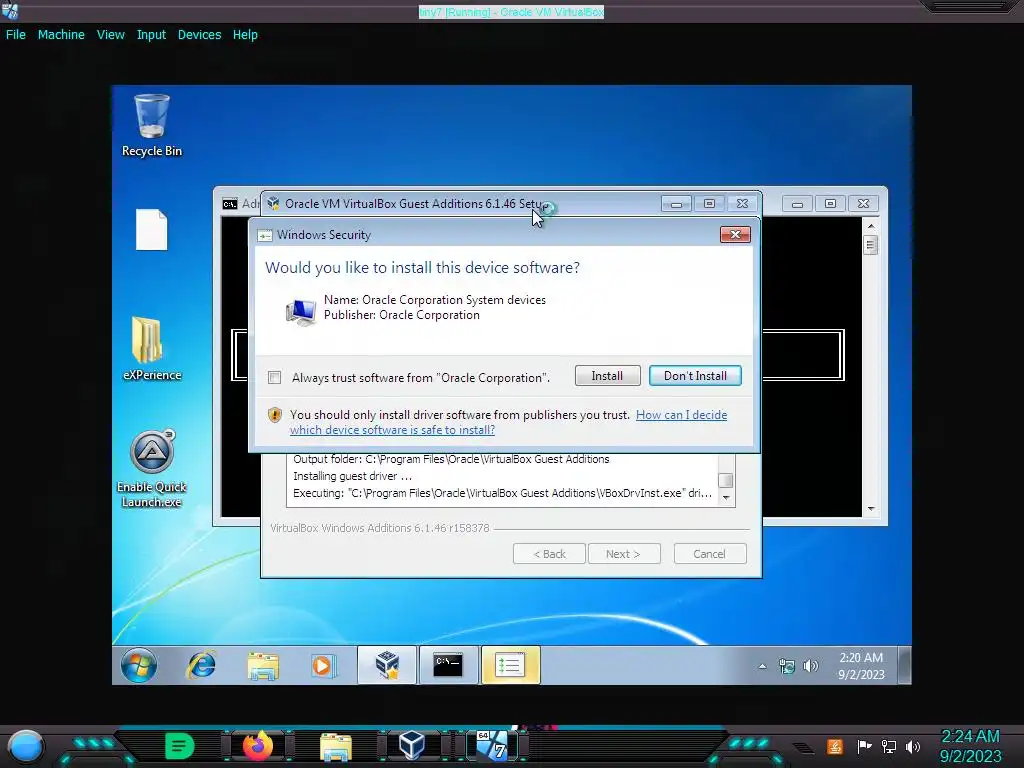Check Always trust software from Oracle Corporation
This screenshot has width=1024, height=768.
point(274,377)
